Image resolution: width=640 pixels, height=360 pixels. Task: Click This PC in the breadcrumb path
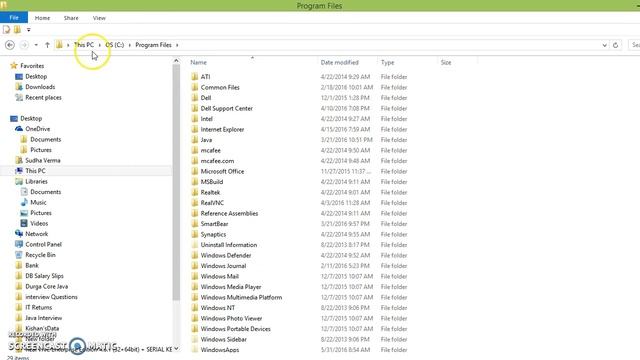[84, 45]
